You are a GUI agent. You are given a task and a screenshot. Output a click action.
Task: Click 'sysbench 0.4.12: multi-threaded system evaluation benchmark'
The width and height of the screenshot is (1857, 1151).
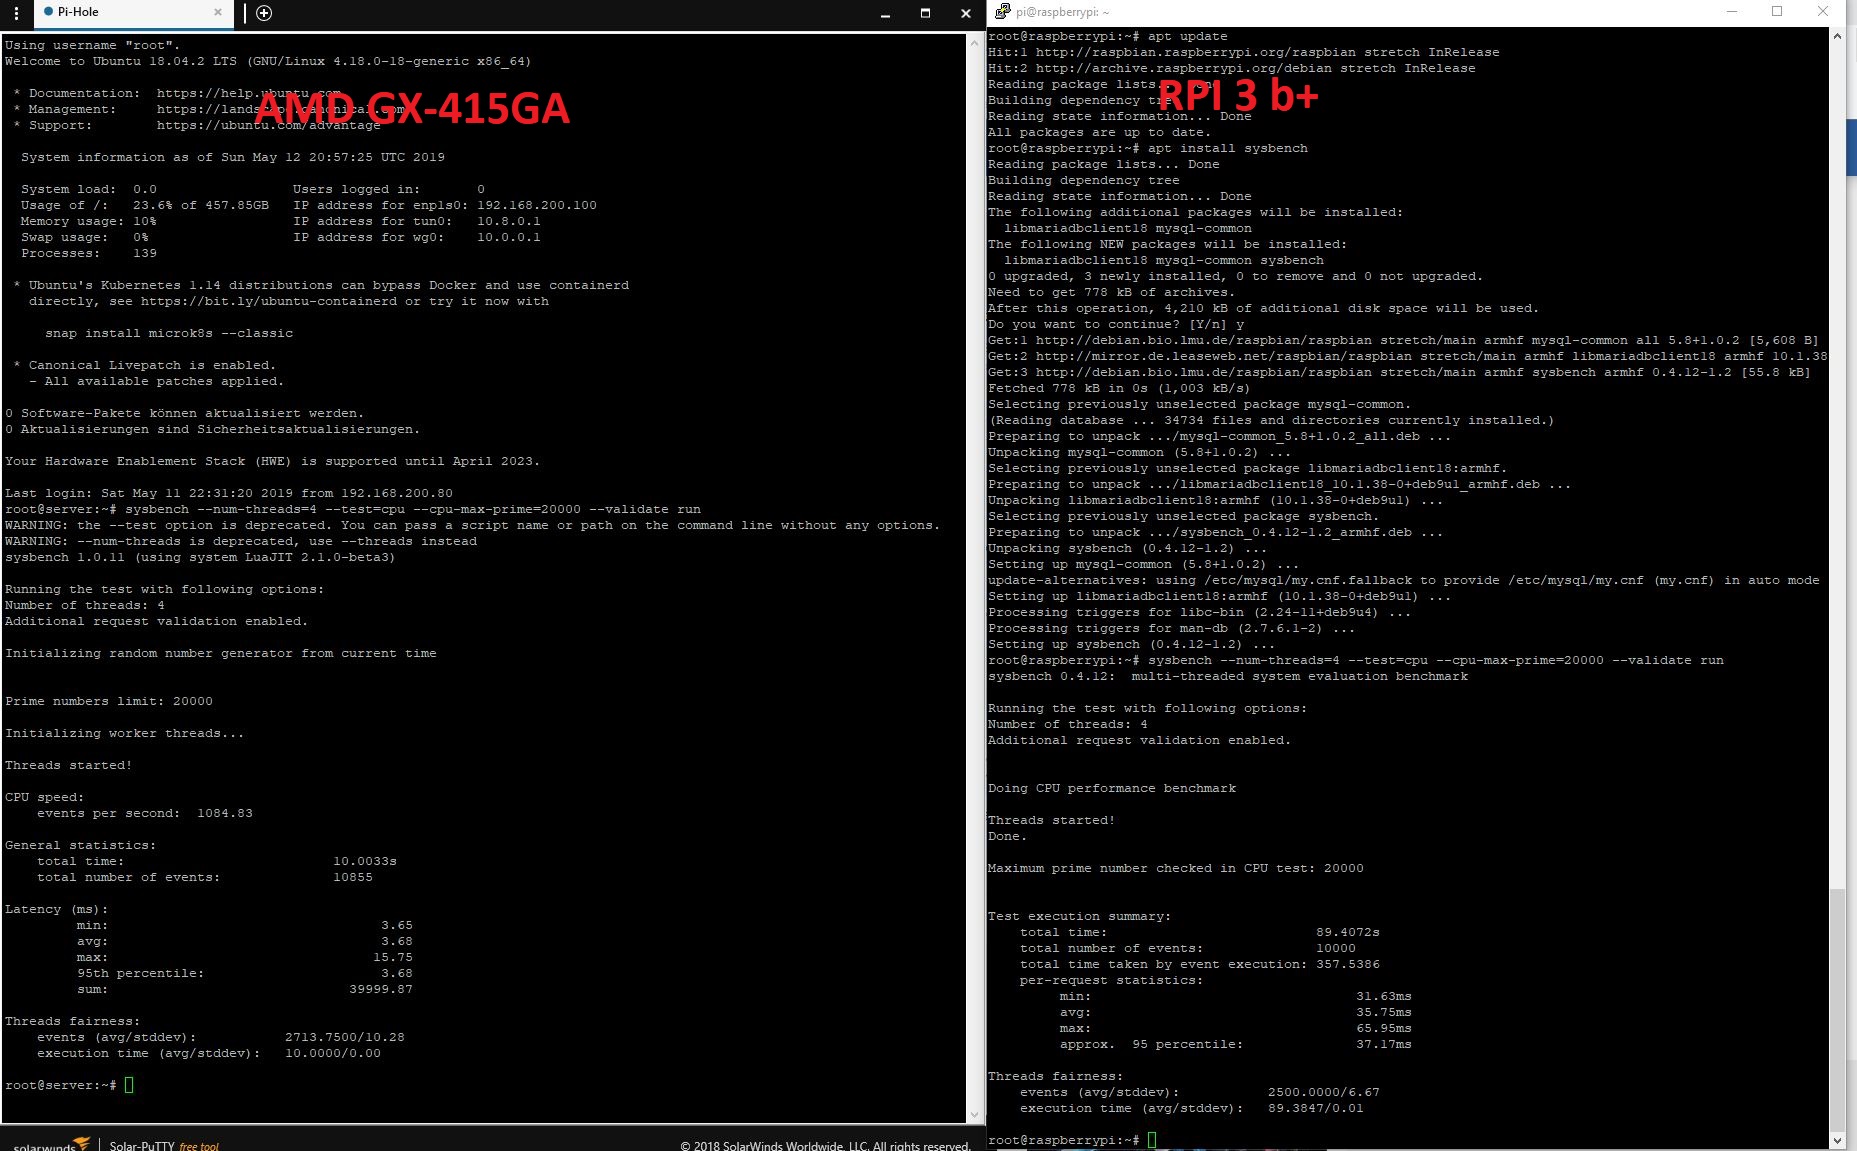[x=1228, y=676]
